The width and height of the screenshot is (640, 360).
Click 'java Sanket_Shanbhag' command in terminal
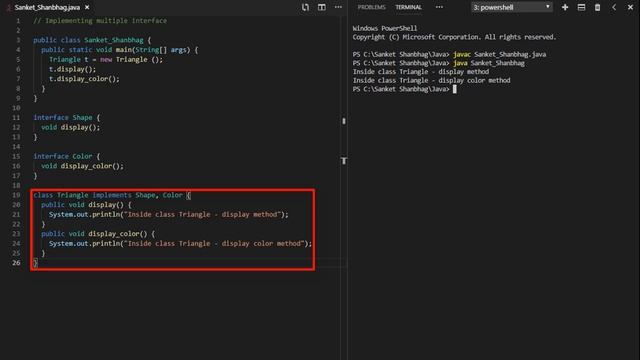(x=489, y=63)
